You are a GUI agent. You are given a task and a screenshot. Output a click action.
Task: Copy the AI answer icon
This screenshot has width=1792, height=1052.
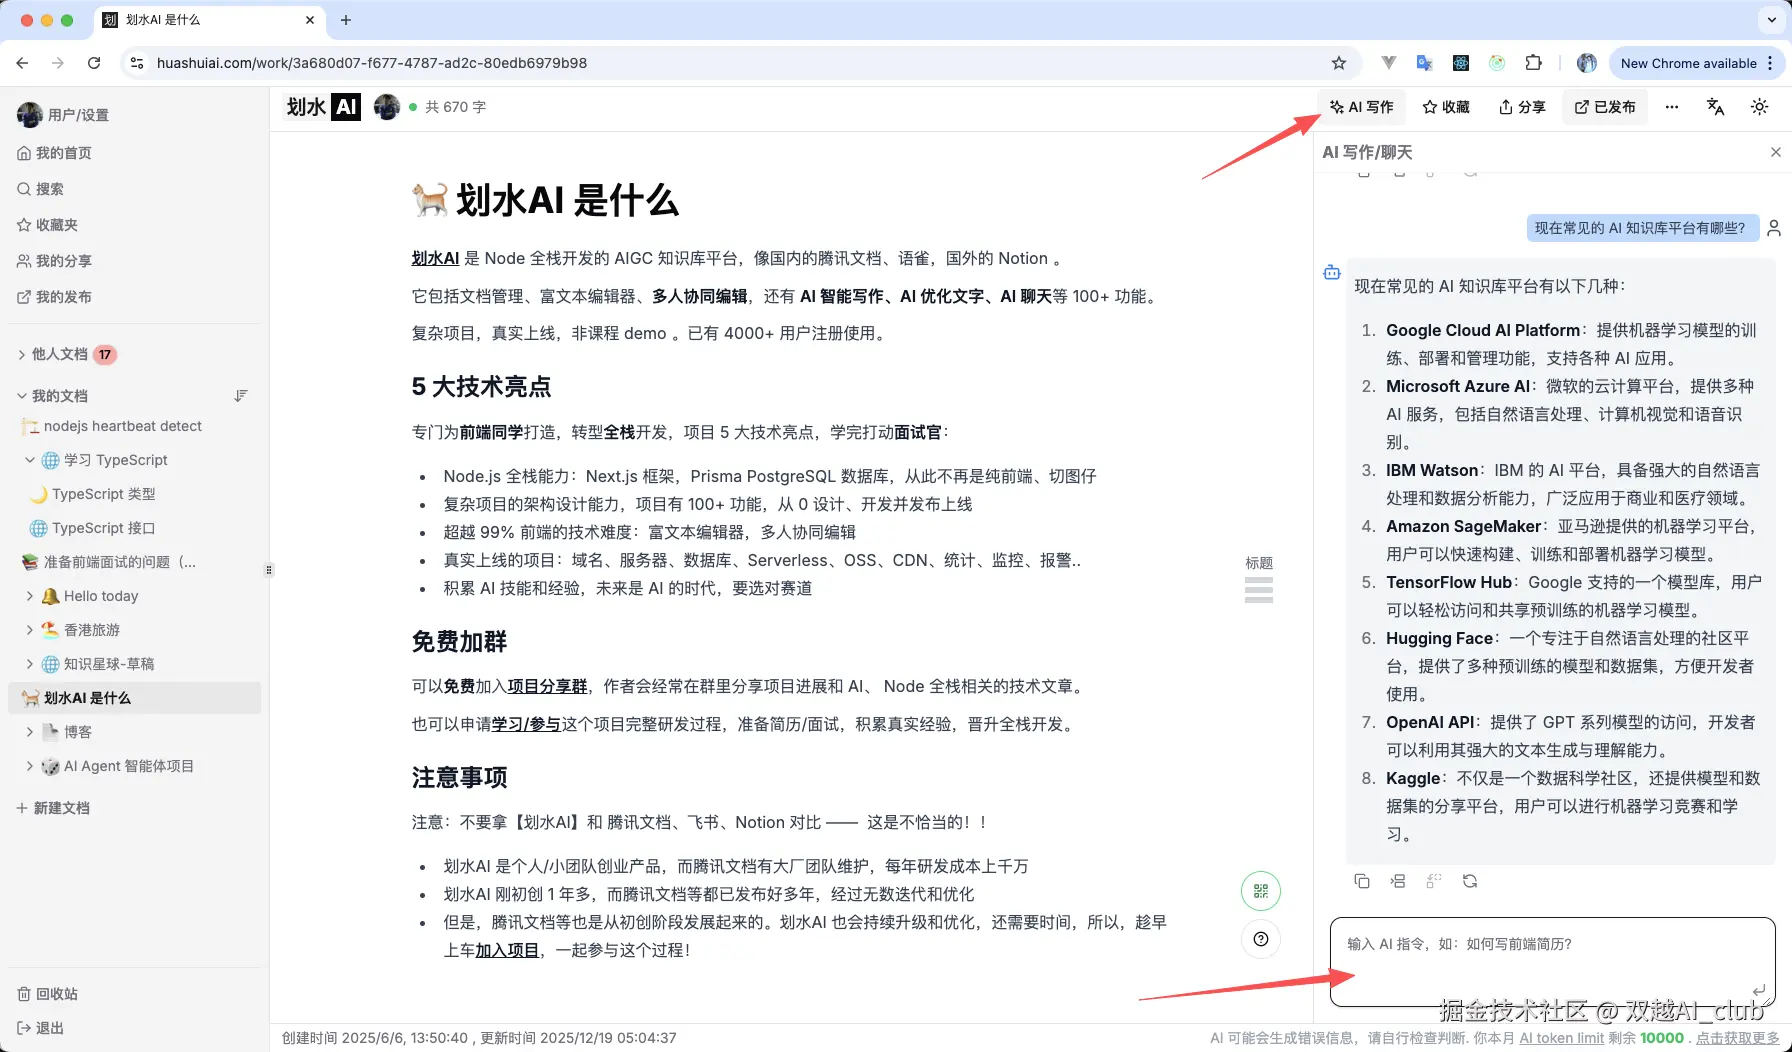click(x=1362, y=881)
